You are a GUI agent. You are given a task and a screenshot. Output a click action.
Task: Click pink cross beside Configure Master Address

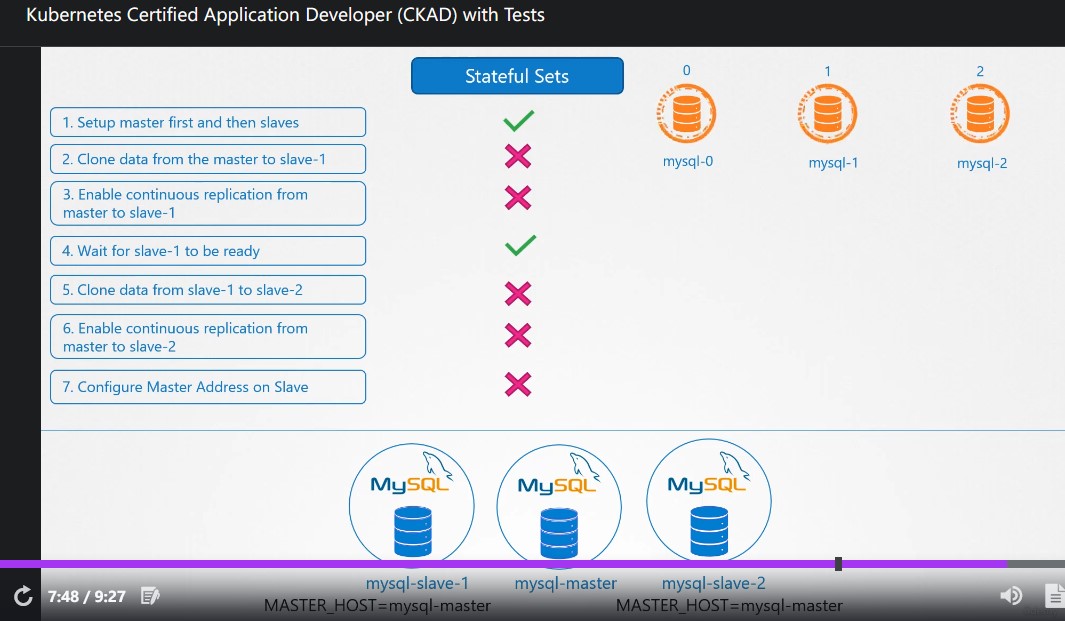(x=518, y=384)
